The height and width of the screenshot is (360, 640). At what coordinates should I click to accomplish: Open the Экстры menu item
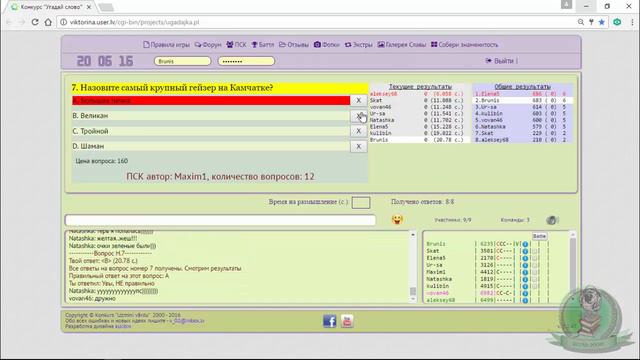(x=359, y=44)
